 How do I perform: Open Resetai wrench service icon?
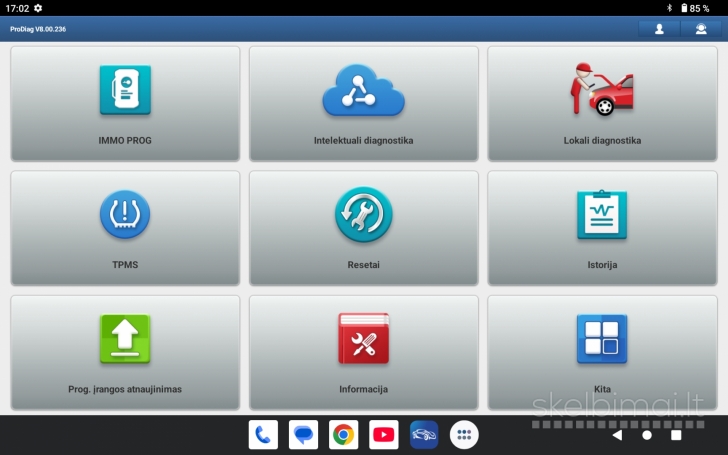click(x=363, y=215)
